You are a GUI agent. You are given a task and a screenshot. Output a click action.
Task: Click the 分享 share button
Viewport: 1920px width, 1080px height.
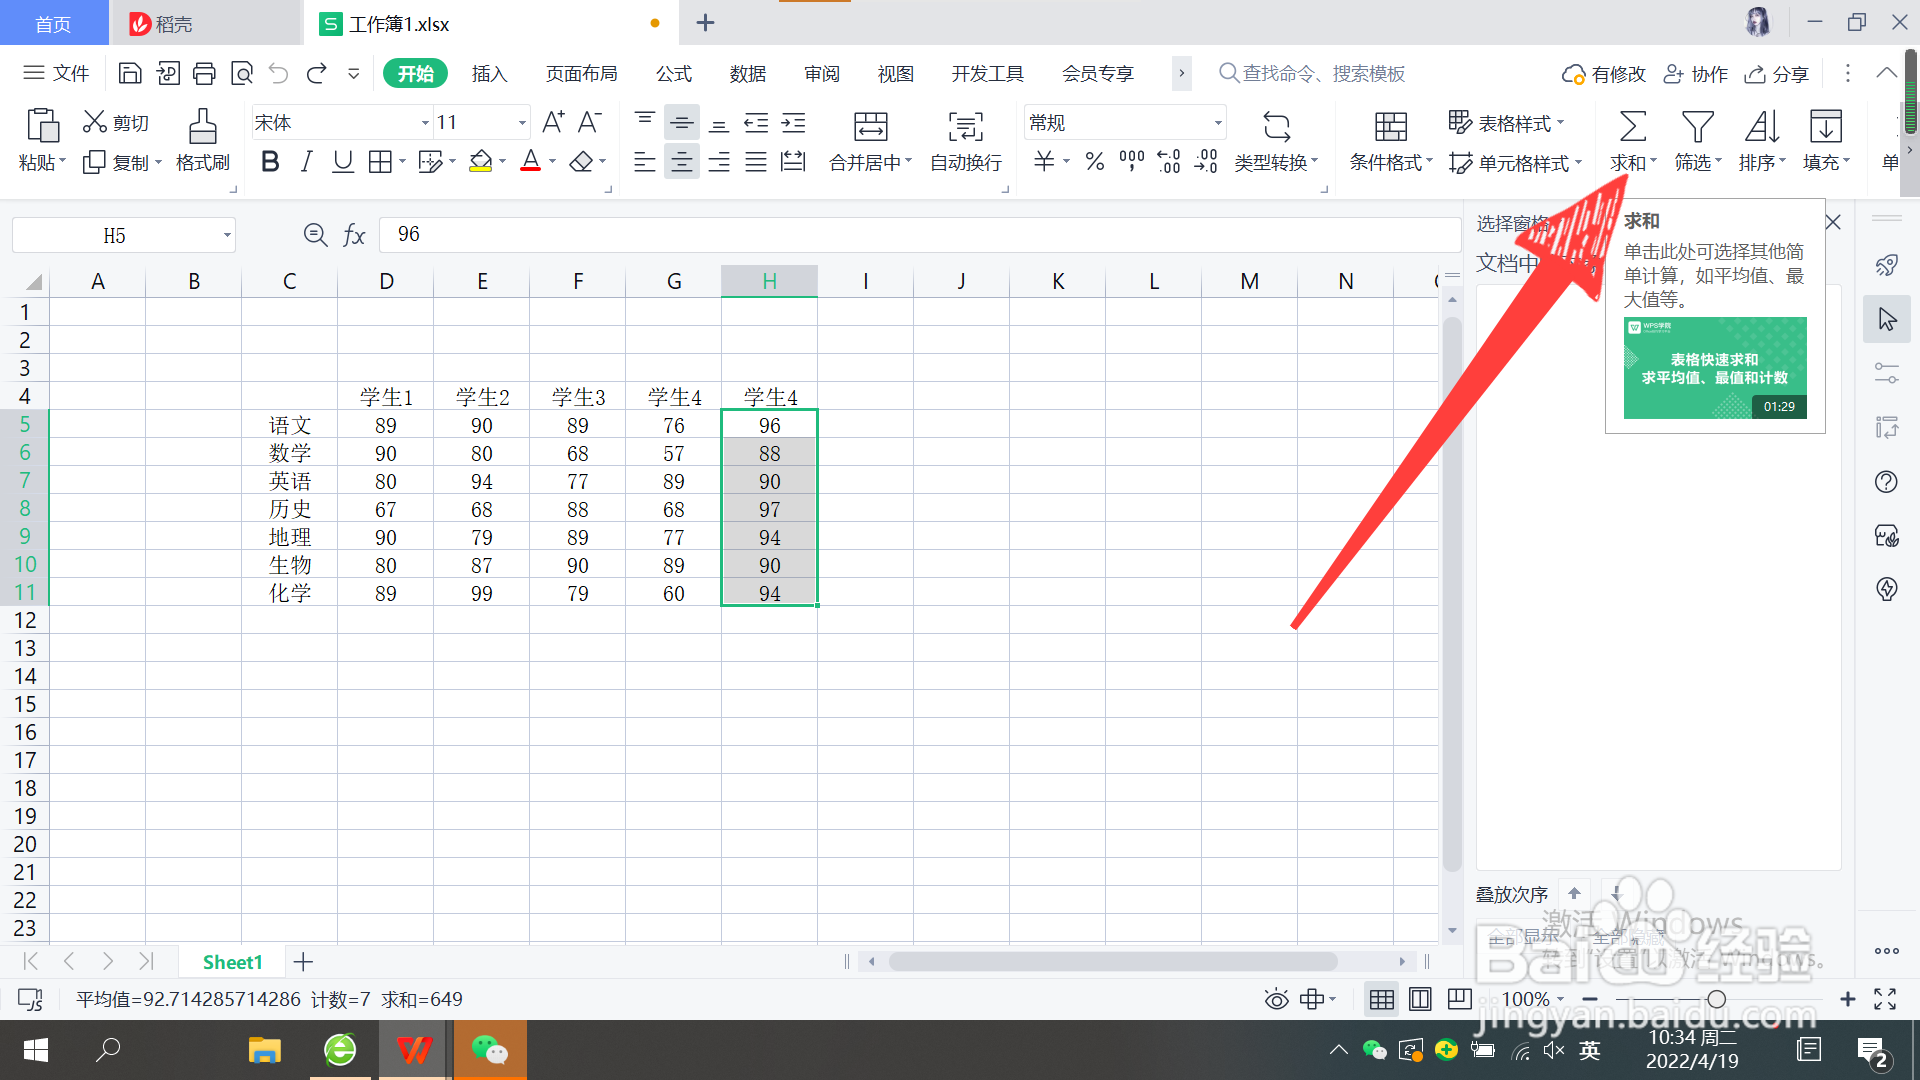point(1777,74)
